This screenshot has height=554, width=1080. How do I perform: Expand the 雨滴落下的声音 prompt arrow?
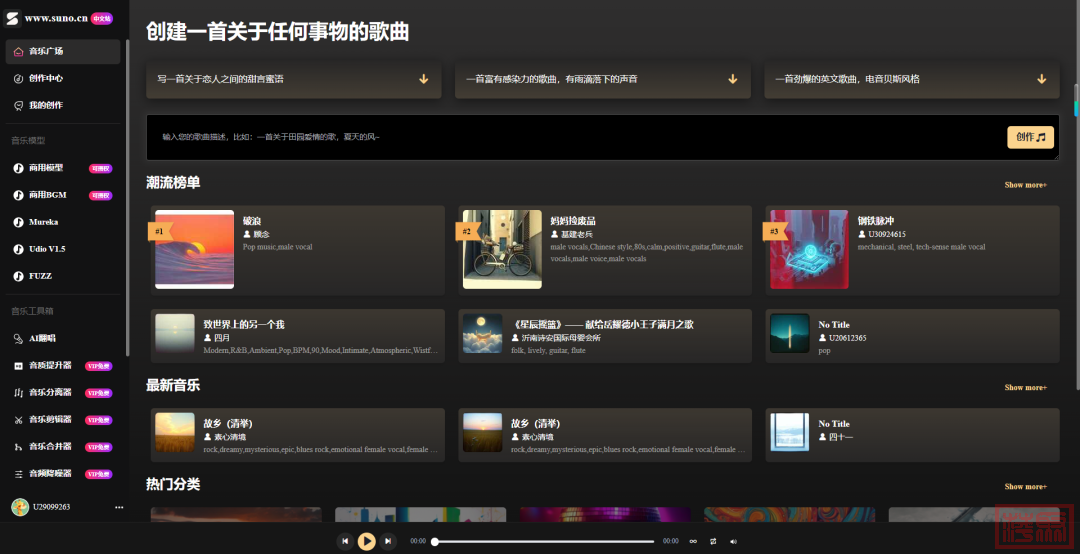click(x=732, y=79)
